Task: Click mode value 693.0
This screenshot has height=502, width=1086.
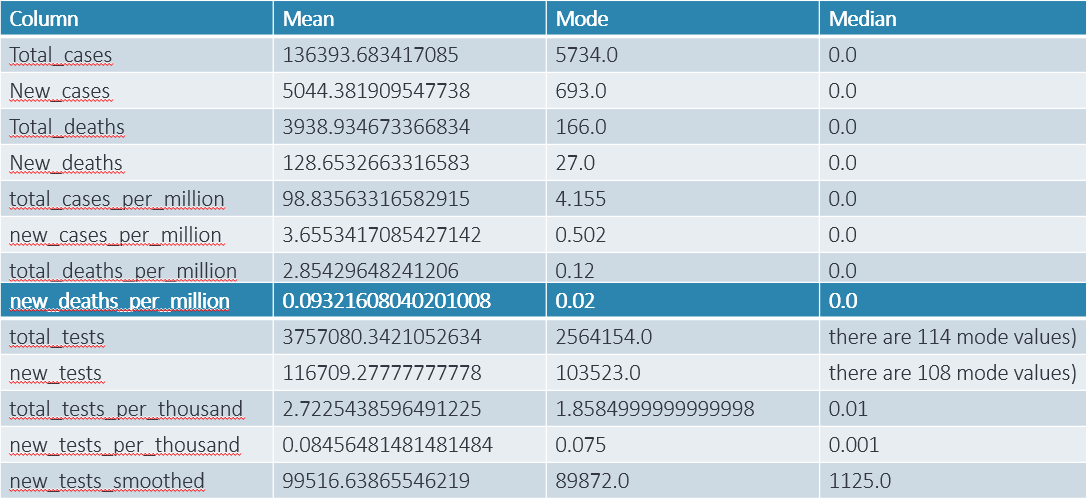Action: [x=580, y=91]
